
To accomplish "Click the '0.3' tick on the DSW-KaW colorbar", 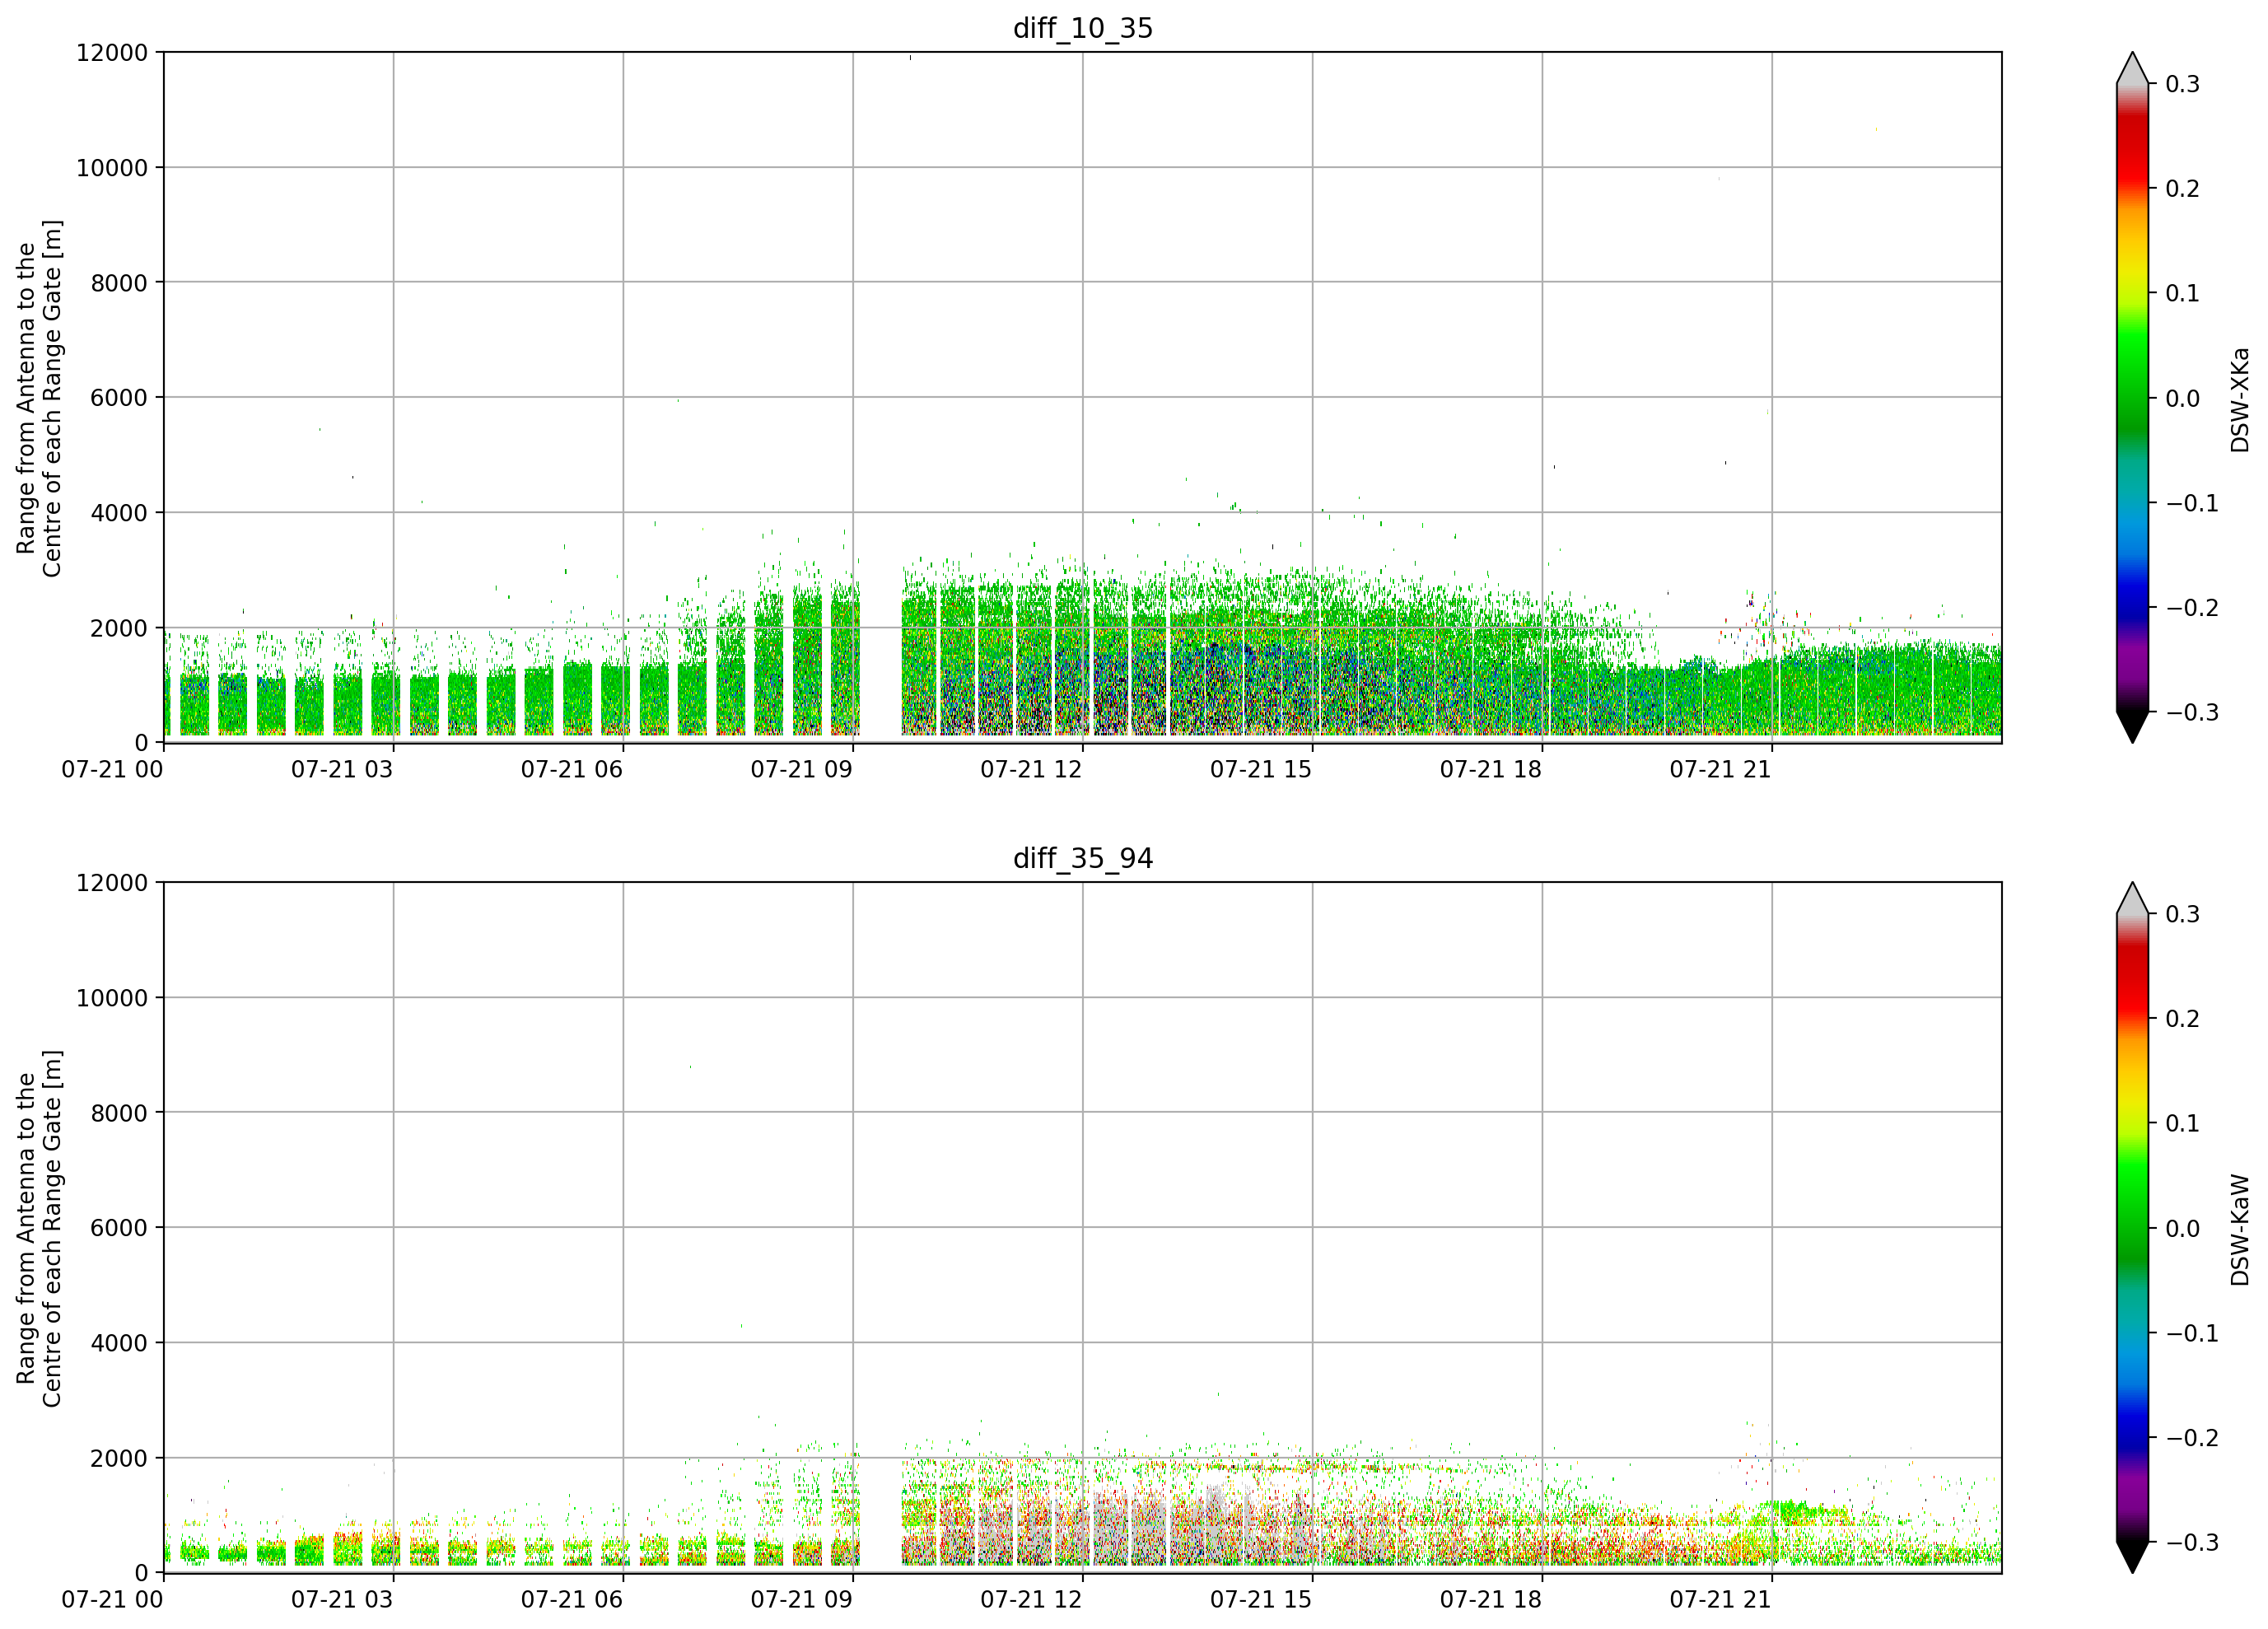I will (x=2183, y=914).
